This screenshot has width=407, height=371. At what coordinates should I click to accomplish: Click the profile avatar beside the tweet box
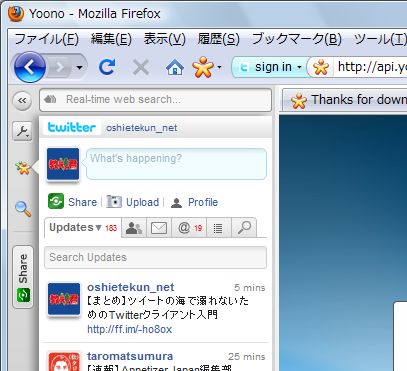(63, 164)
